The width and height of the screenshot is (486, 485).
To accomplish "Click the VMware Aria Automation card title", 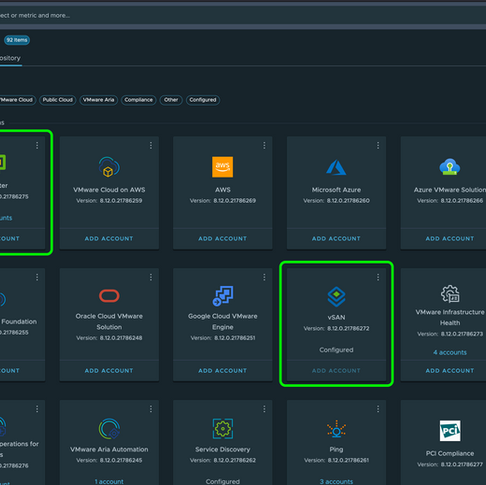I will [109, 449].
